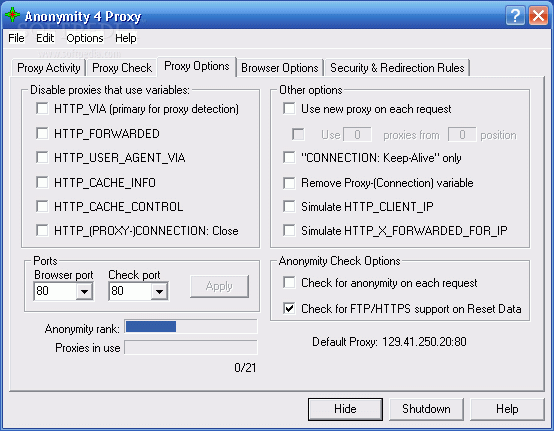Screen dimensions: 554x431
Task: Click the Default Proxy address 129.41.250.20:80
Action: pyautogui.click(x=424, y=342)
